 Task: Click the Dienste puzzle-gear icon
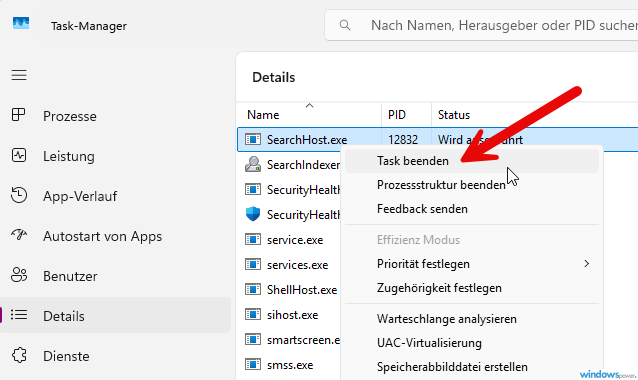point(19,355)
